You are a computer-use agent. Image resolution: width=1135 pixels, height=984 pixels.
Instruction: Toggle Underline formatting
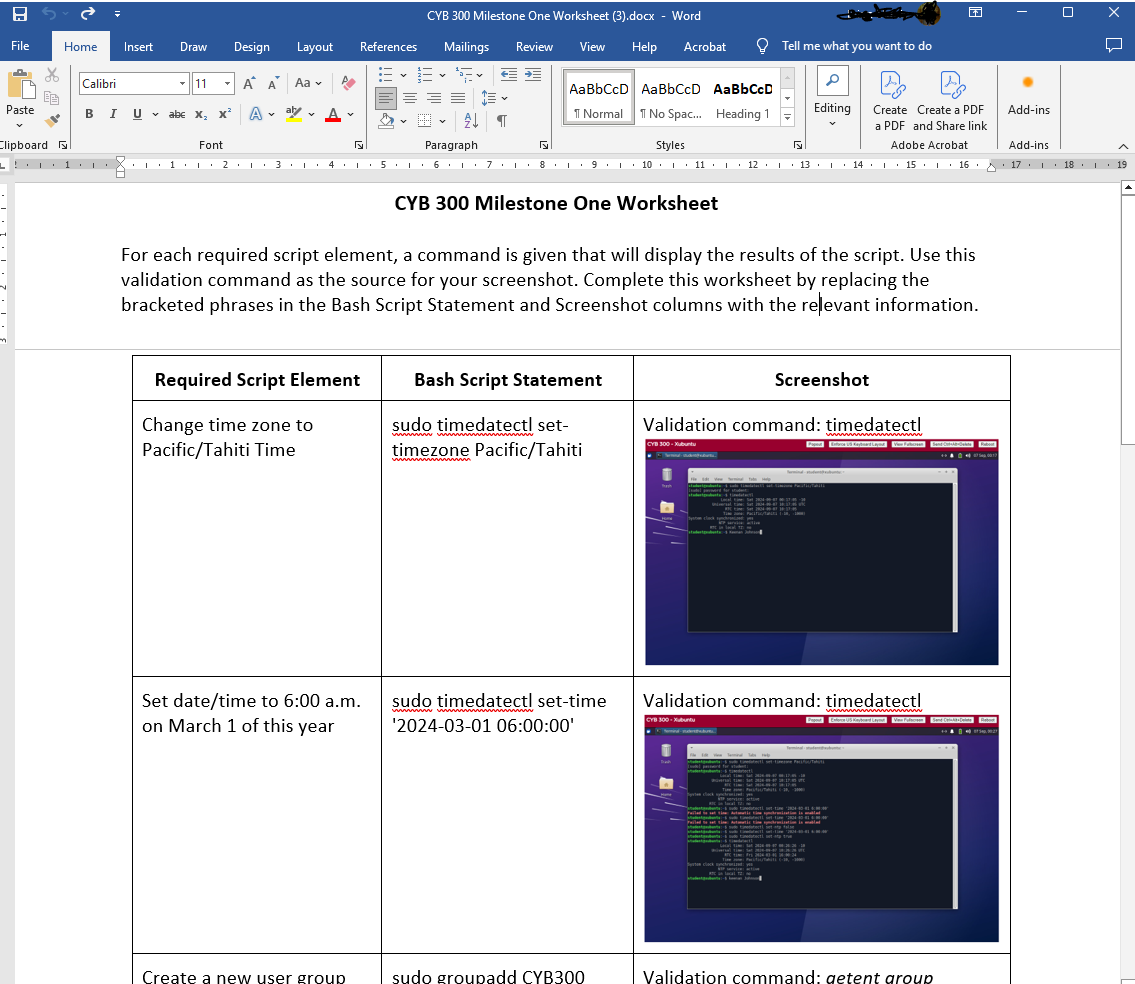pos(137,114)
